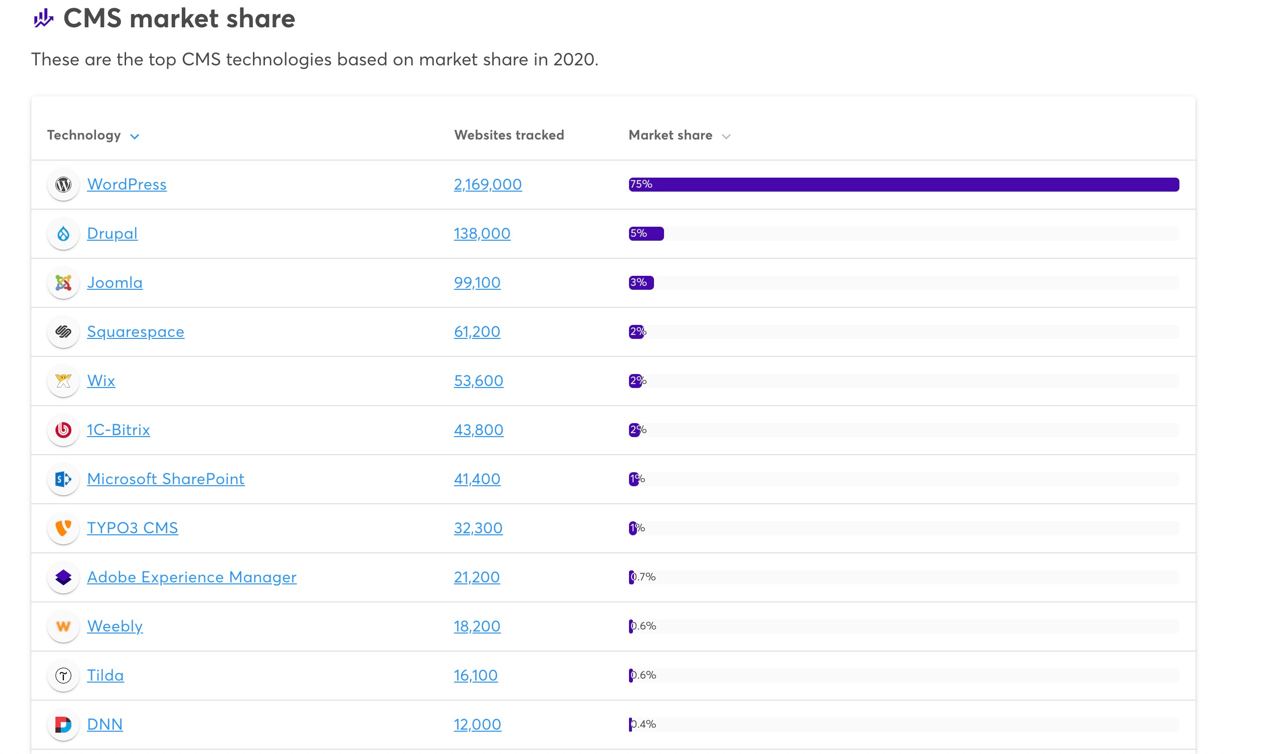
Task: Open the Microsoft SharePoint link
Action: coord(166,478)
